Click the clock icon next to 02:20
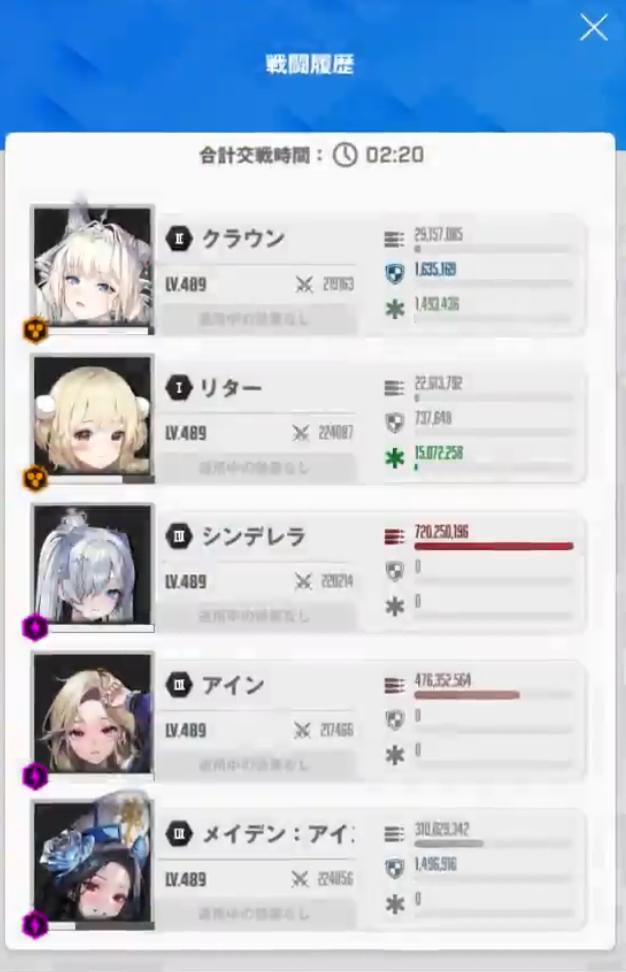The height and width of the screenshot is (972, 626). 345,154
